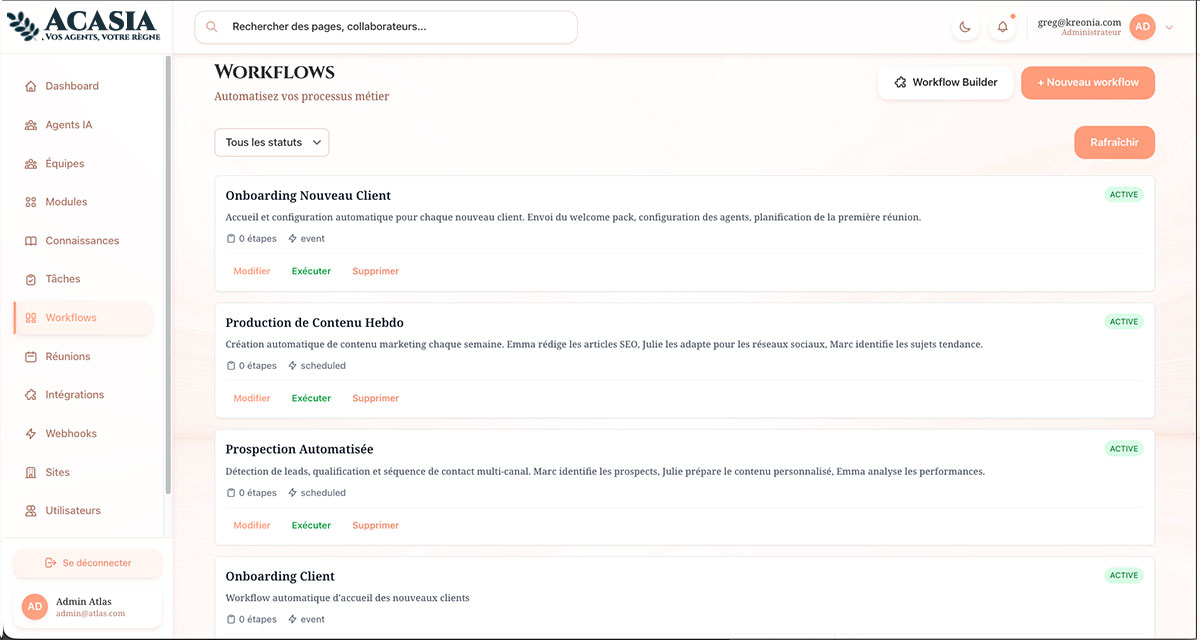Select the Modules grid icon

tap(31, 202)
